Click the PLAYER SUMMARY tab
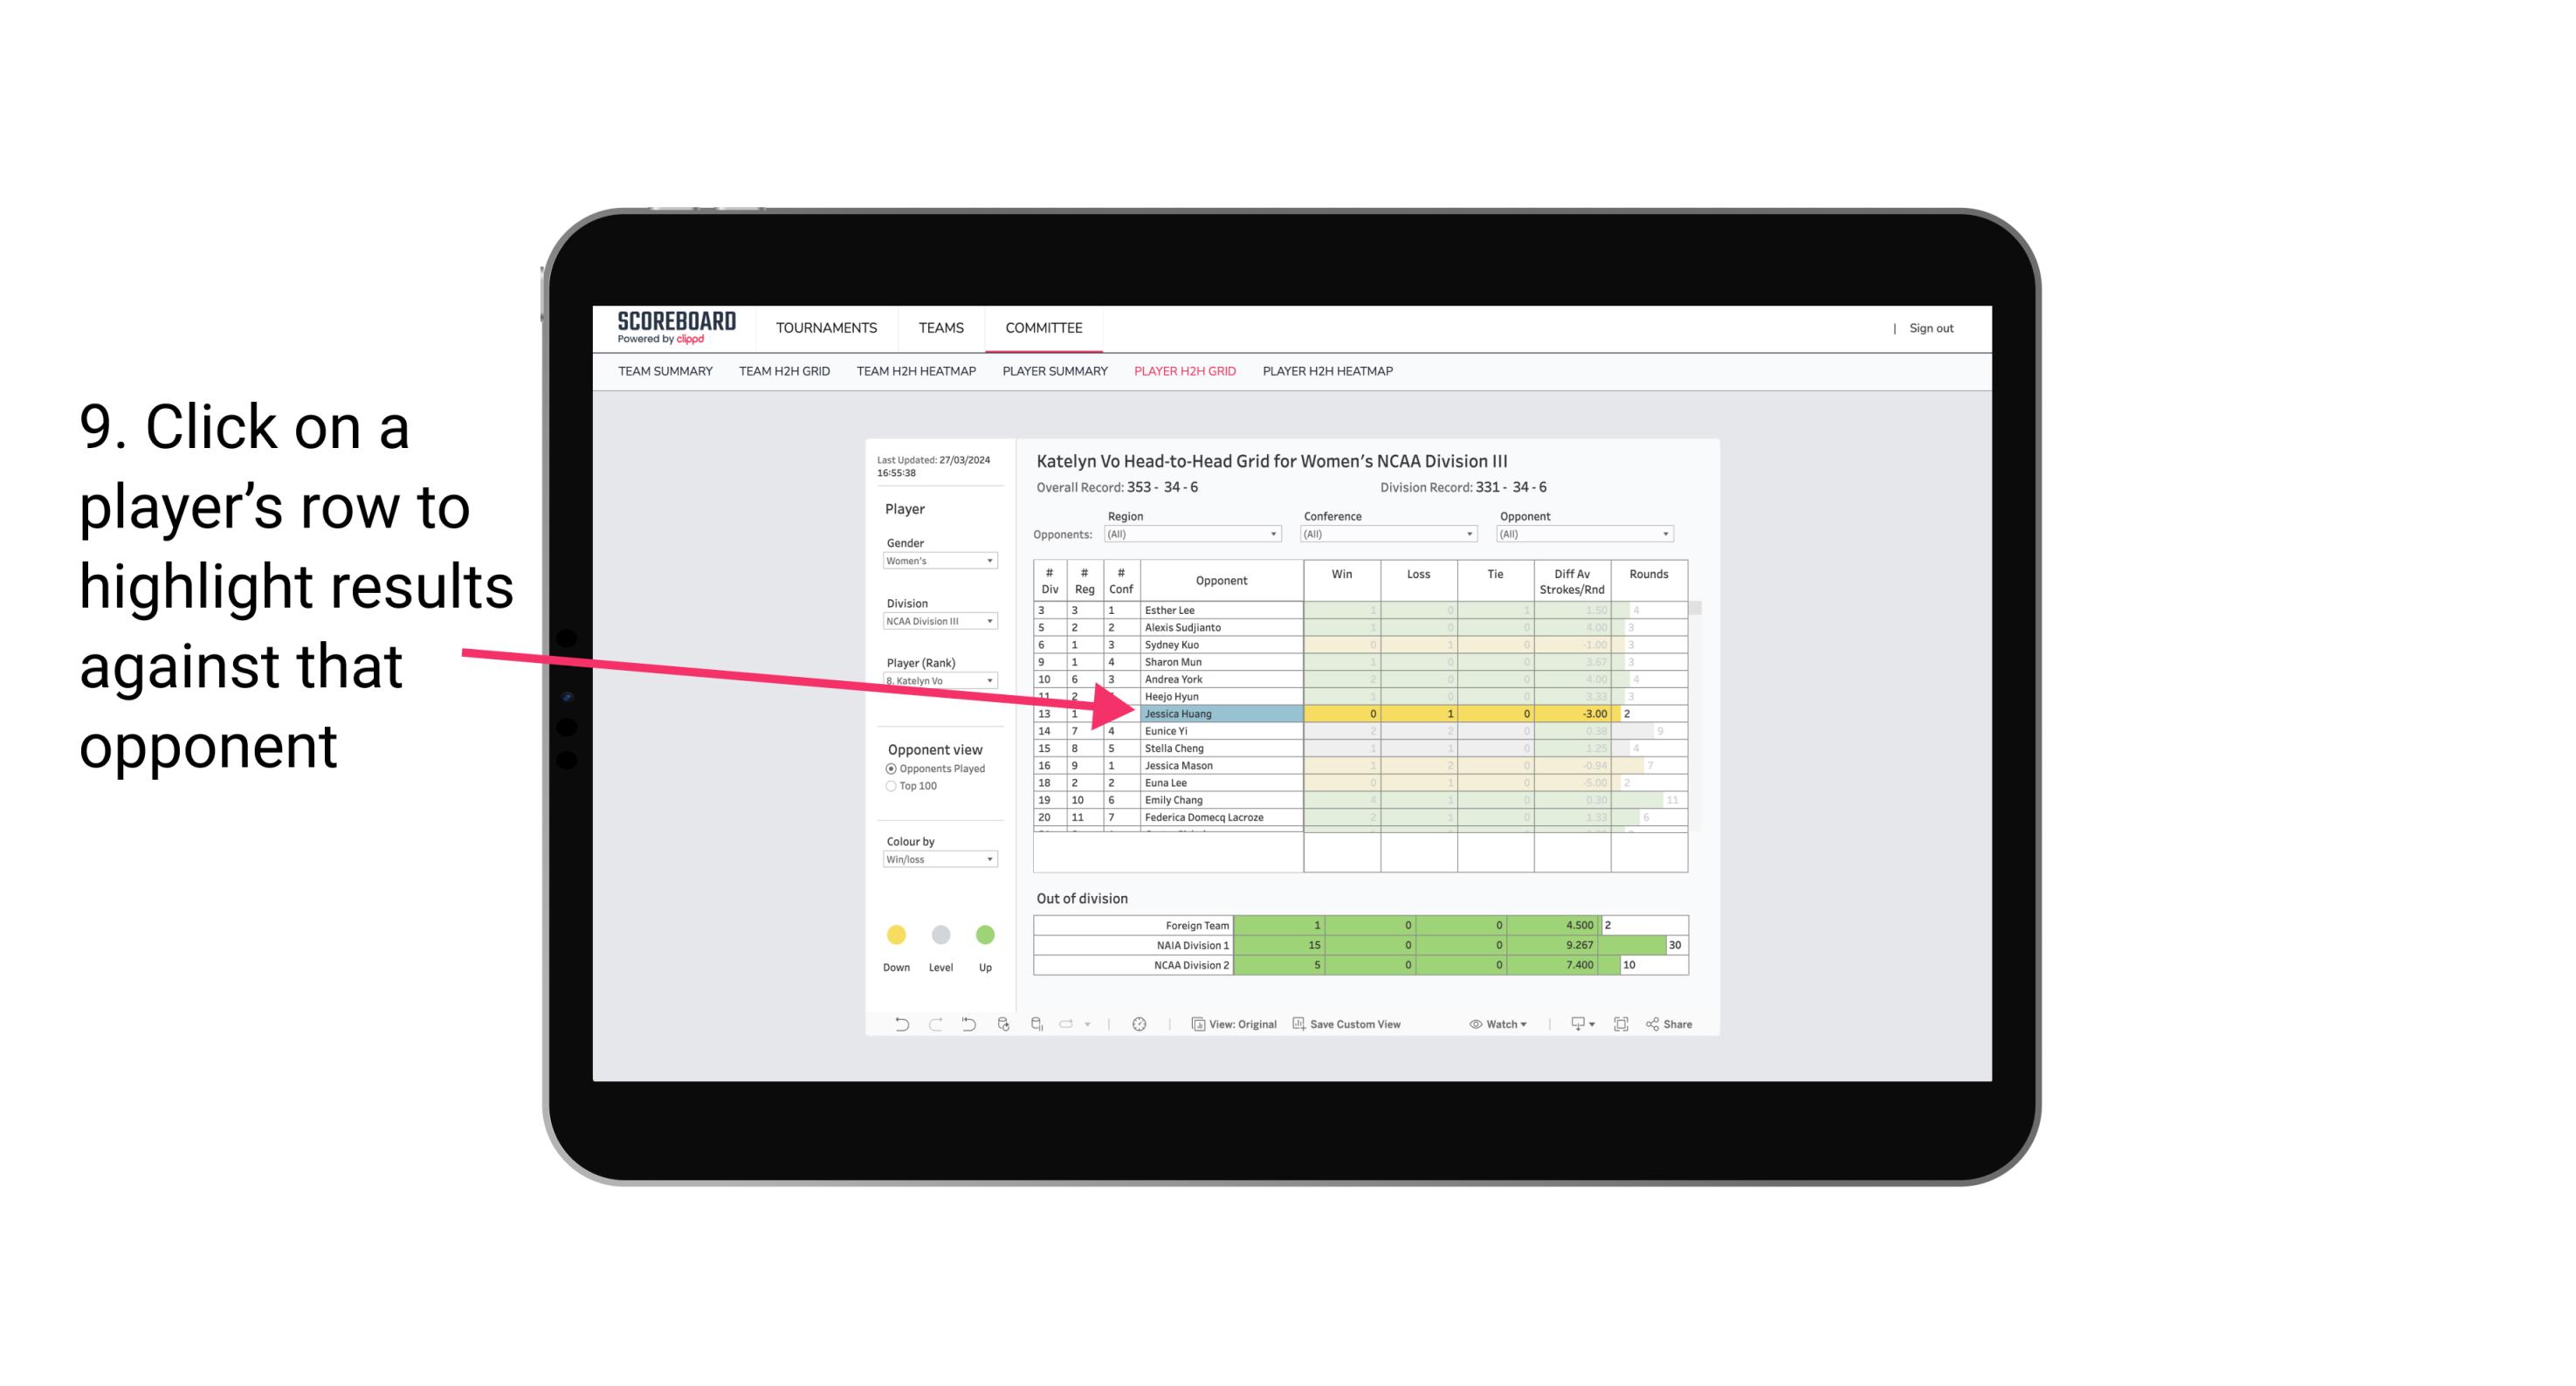Screen dimensions: 2576x1386 [x=1052, y=372]
